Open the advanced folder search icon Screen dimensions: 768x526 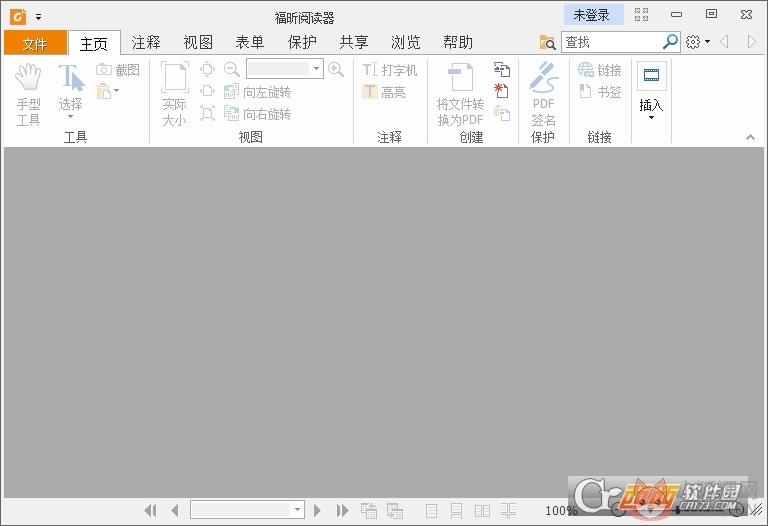pyautogui.click(x=547, y=43)
